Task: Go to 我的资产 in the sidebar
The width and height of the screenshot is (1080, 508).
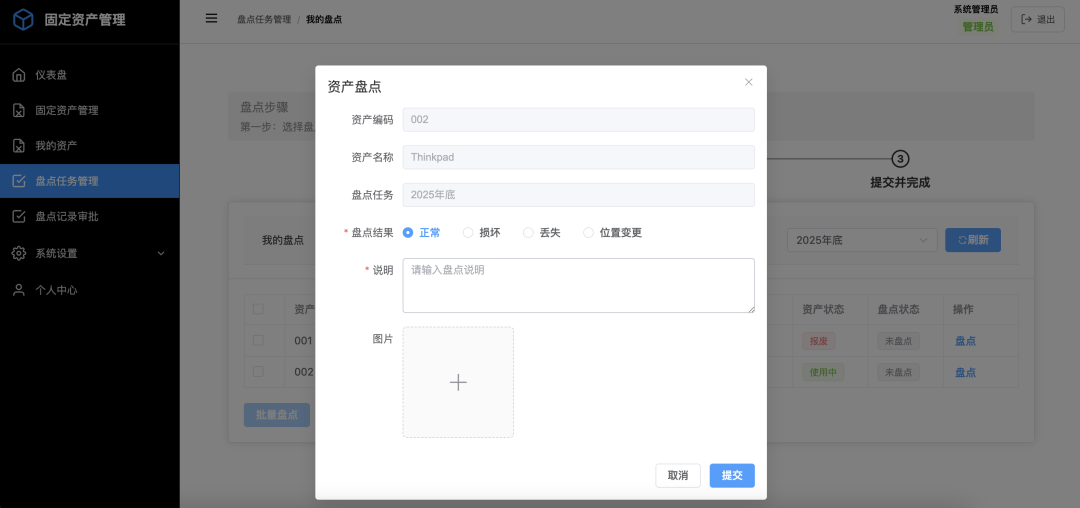Action: [90, 146]
